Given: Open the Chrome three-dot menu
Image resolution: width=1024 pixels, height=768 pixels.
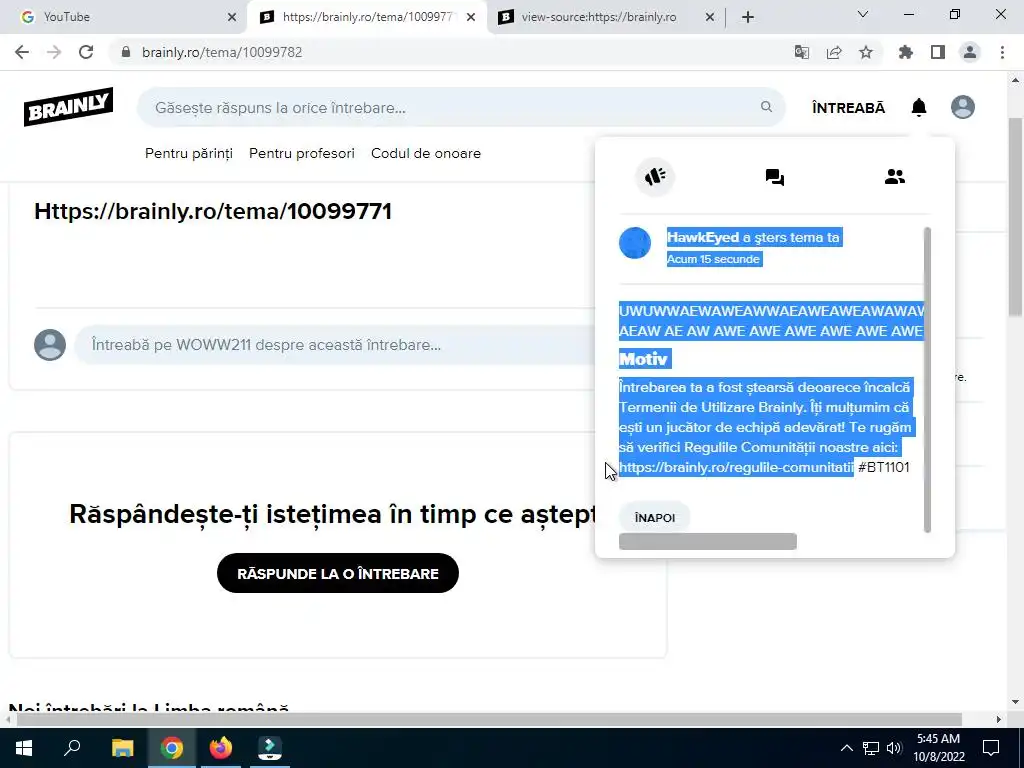Looking at the screenshot, I should point(1002,52).
